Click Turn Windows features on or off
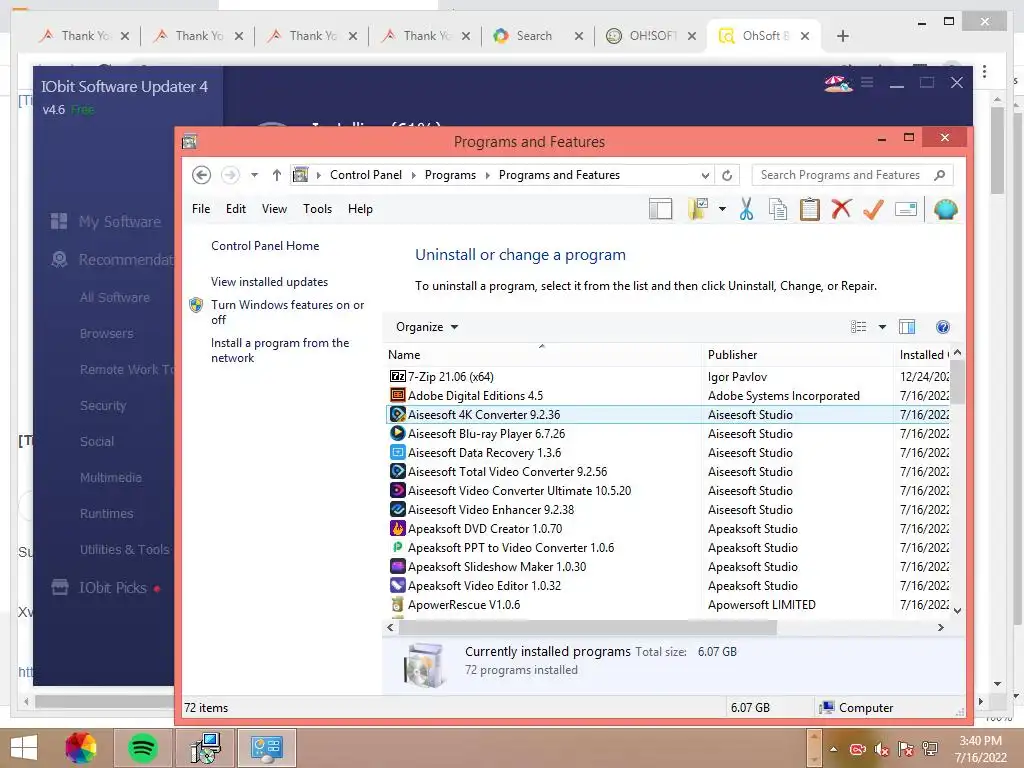Viewport: 1024px width, 768px height. pyautogui.click(x=287, y=312)
